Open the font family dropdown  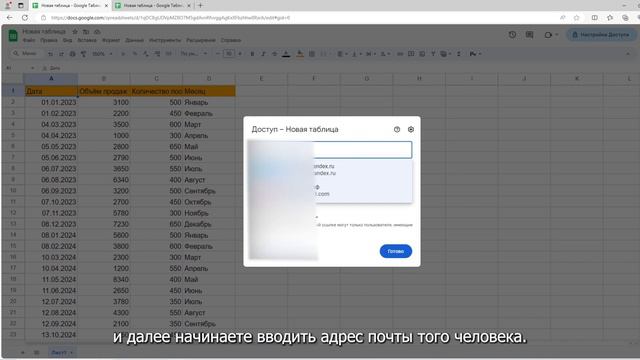[x=194, y=54]
